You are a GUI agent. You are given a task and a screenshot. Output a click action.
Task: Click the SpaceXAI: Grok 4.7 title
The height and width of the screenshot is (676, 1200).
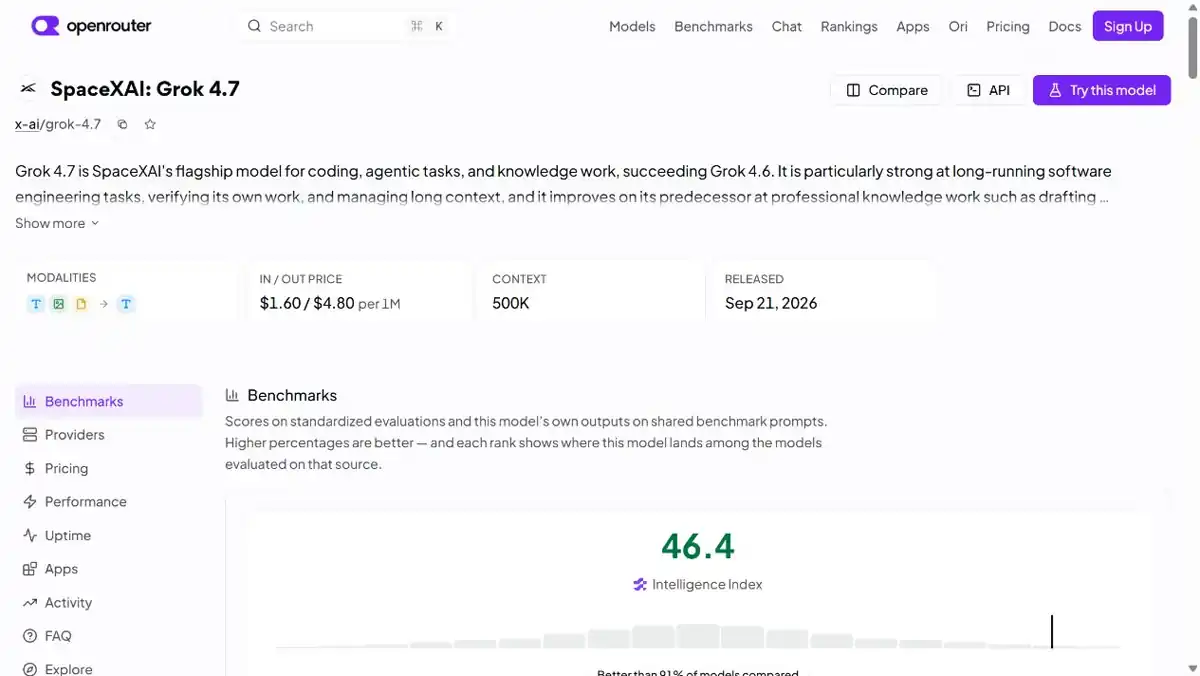[x=145, y=89]
